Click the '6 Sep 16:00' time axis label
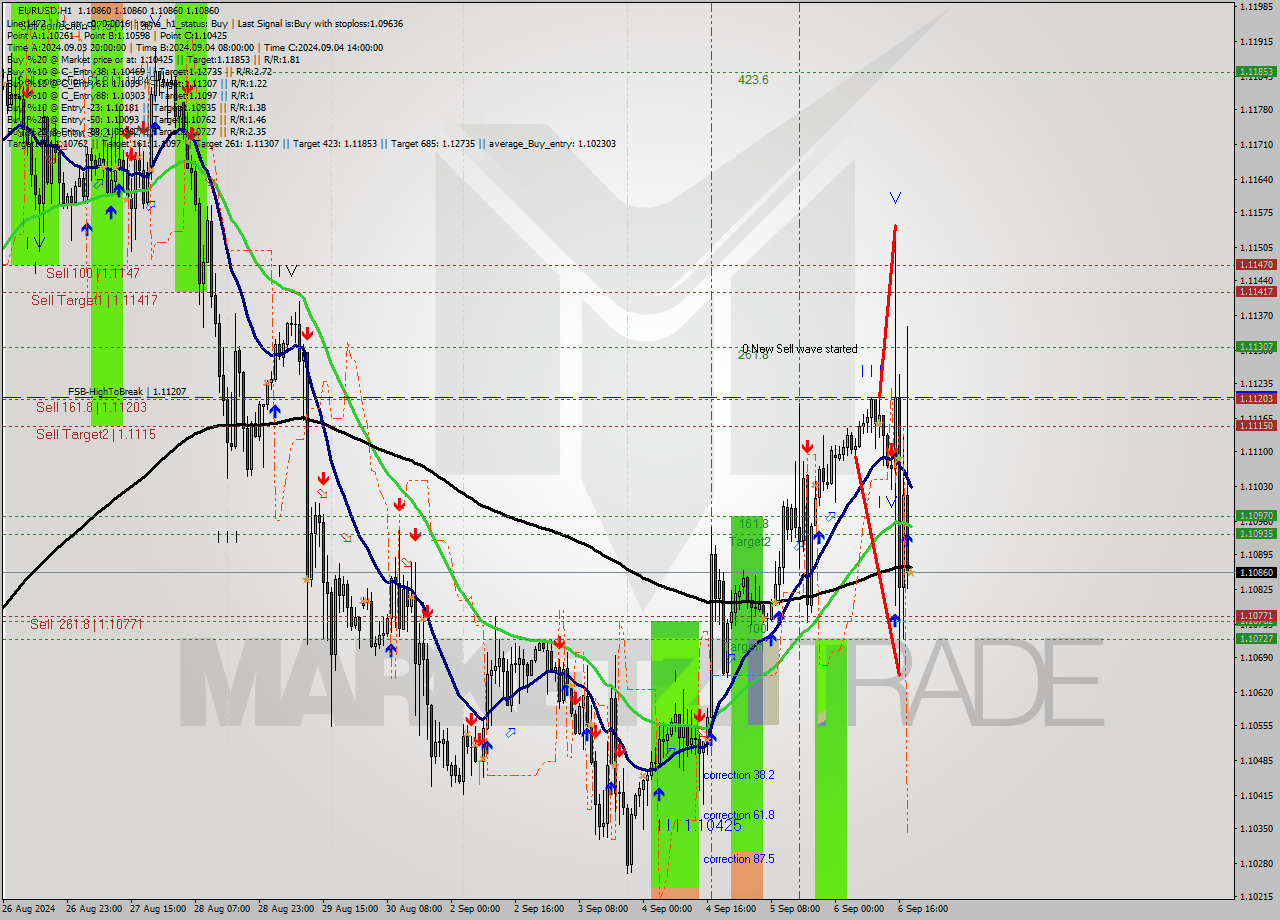This screenshot has width=1280, height=920. tap(923, 909)
